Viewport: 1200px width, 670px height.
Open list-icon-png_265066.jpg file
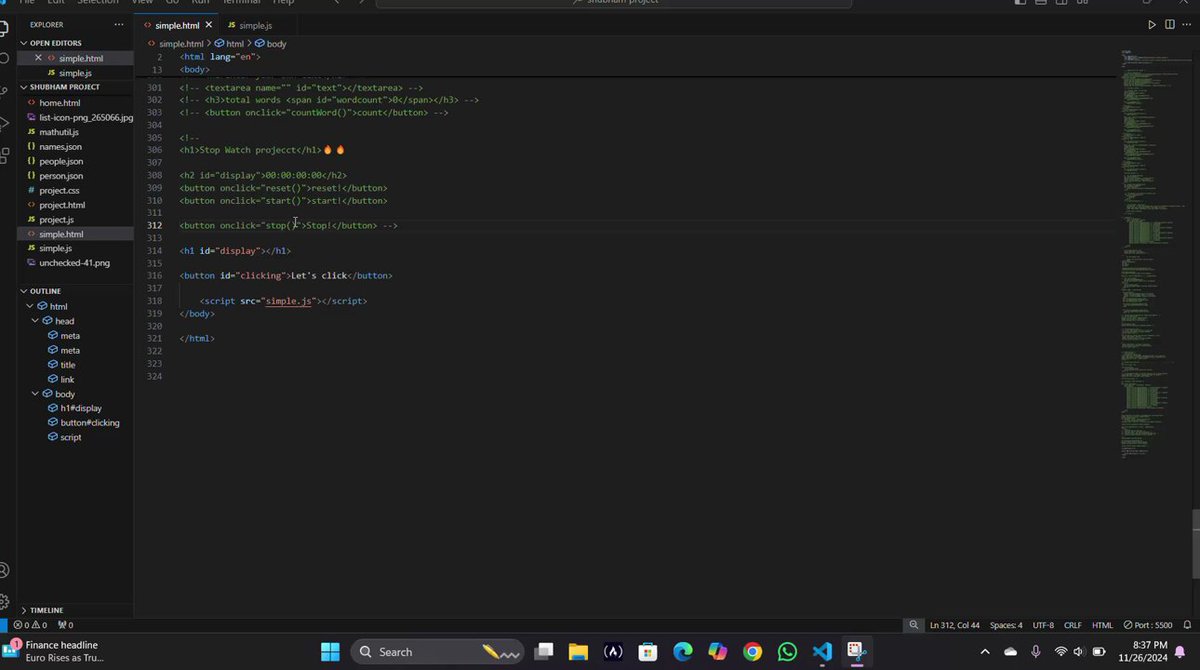pos(86,117)
